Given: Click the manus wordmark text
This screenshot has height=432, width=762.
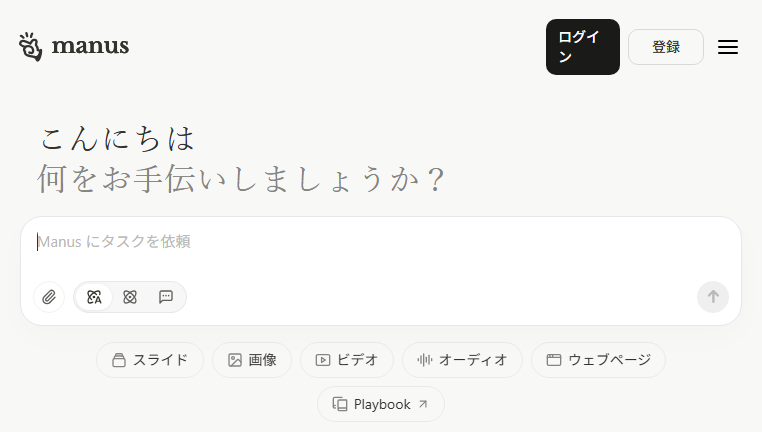Looking at the screenshot, I should [90, 46].
